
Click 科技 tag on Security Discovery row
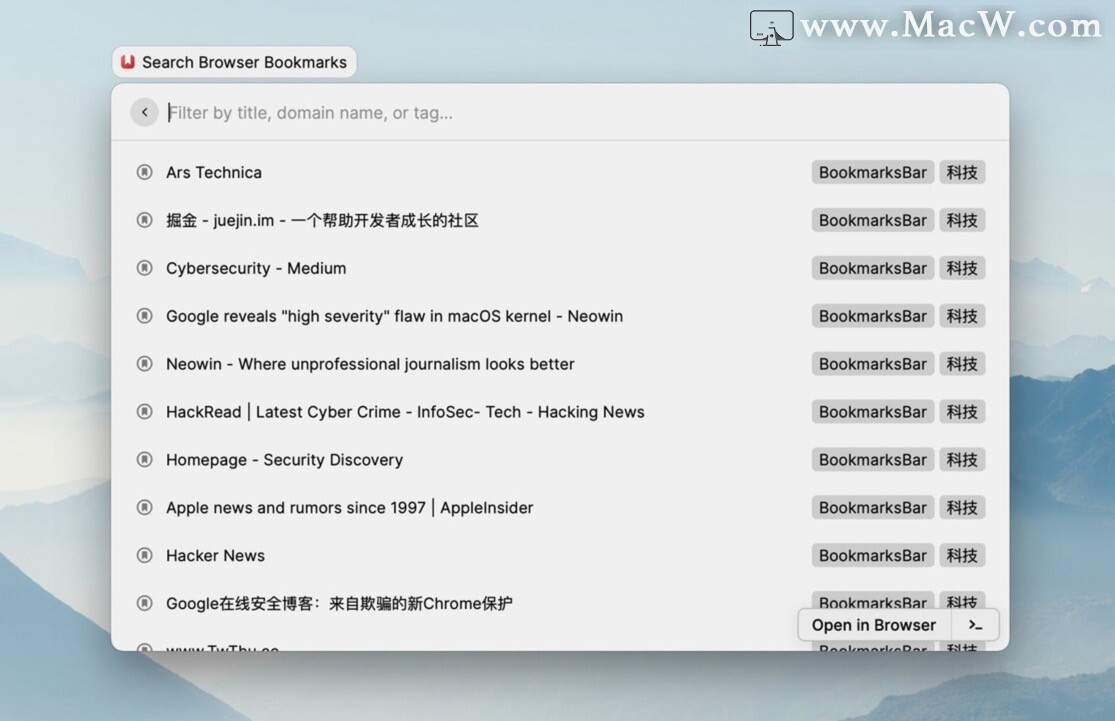pyautogui.click(x=962, y=459)
